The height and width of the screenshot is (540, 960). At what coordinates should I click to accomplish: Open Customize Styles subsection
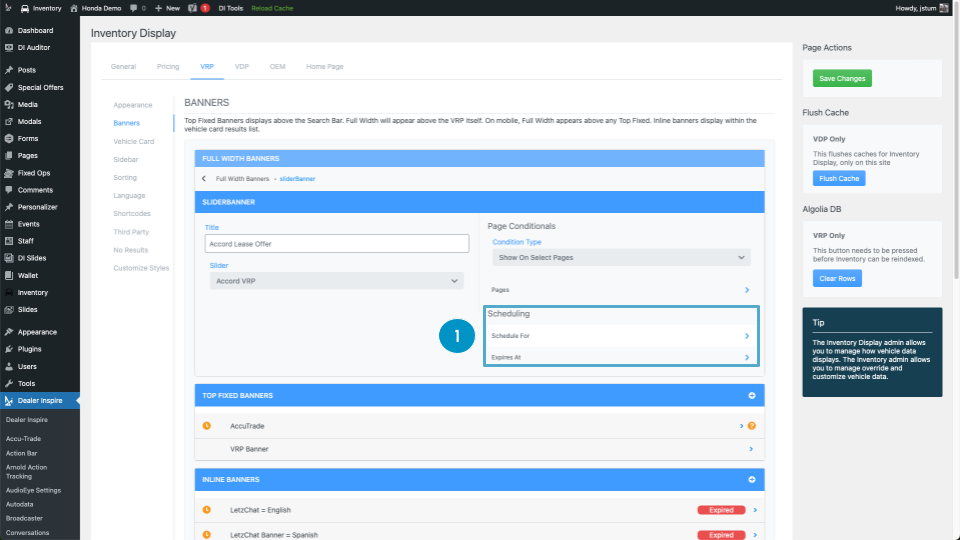[x=141, y=268]
